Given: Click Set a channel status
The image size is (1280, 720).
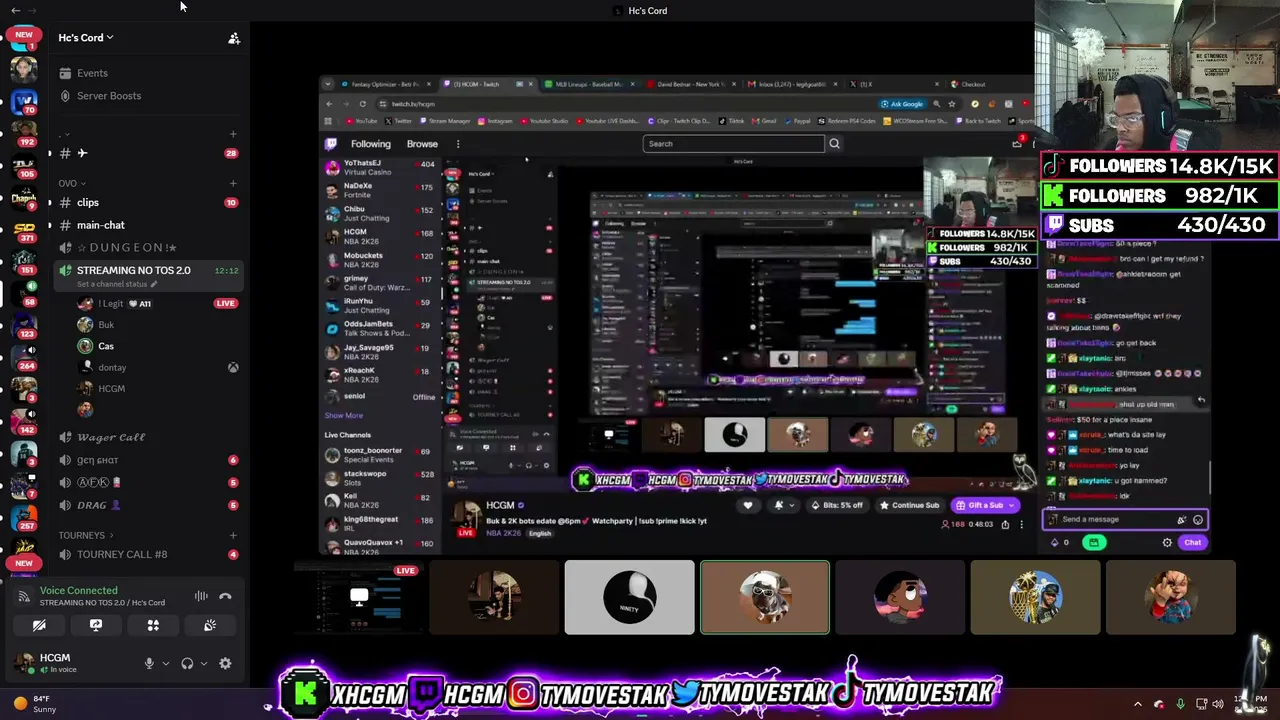Looking at the screenshot, I should (x=112, y=284).
